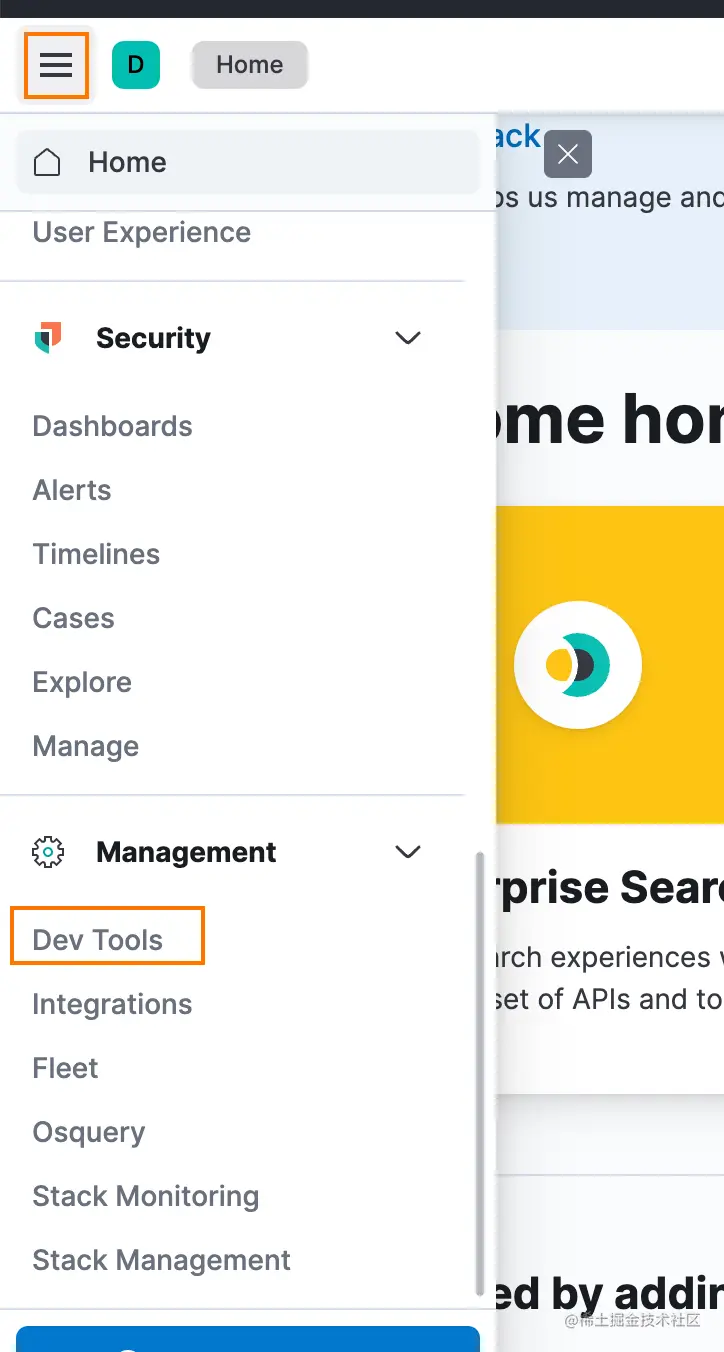Image resolution: width=724 pixels, height=1352 pixels.
Task: Click the green D space avatar
Action: pos(136,65)
